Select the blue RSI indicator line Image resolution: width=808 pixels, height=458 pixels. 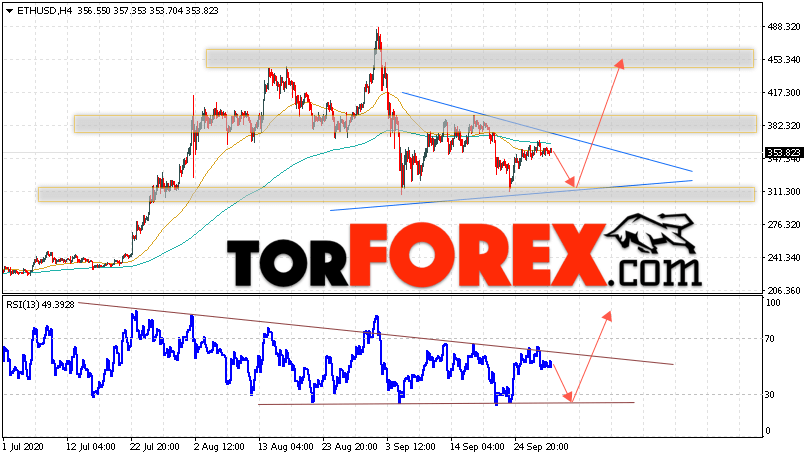coord(277,359)
